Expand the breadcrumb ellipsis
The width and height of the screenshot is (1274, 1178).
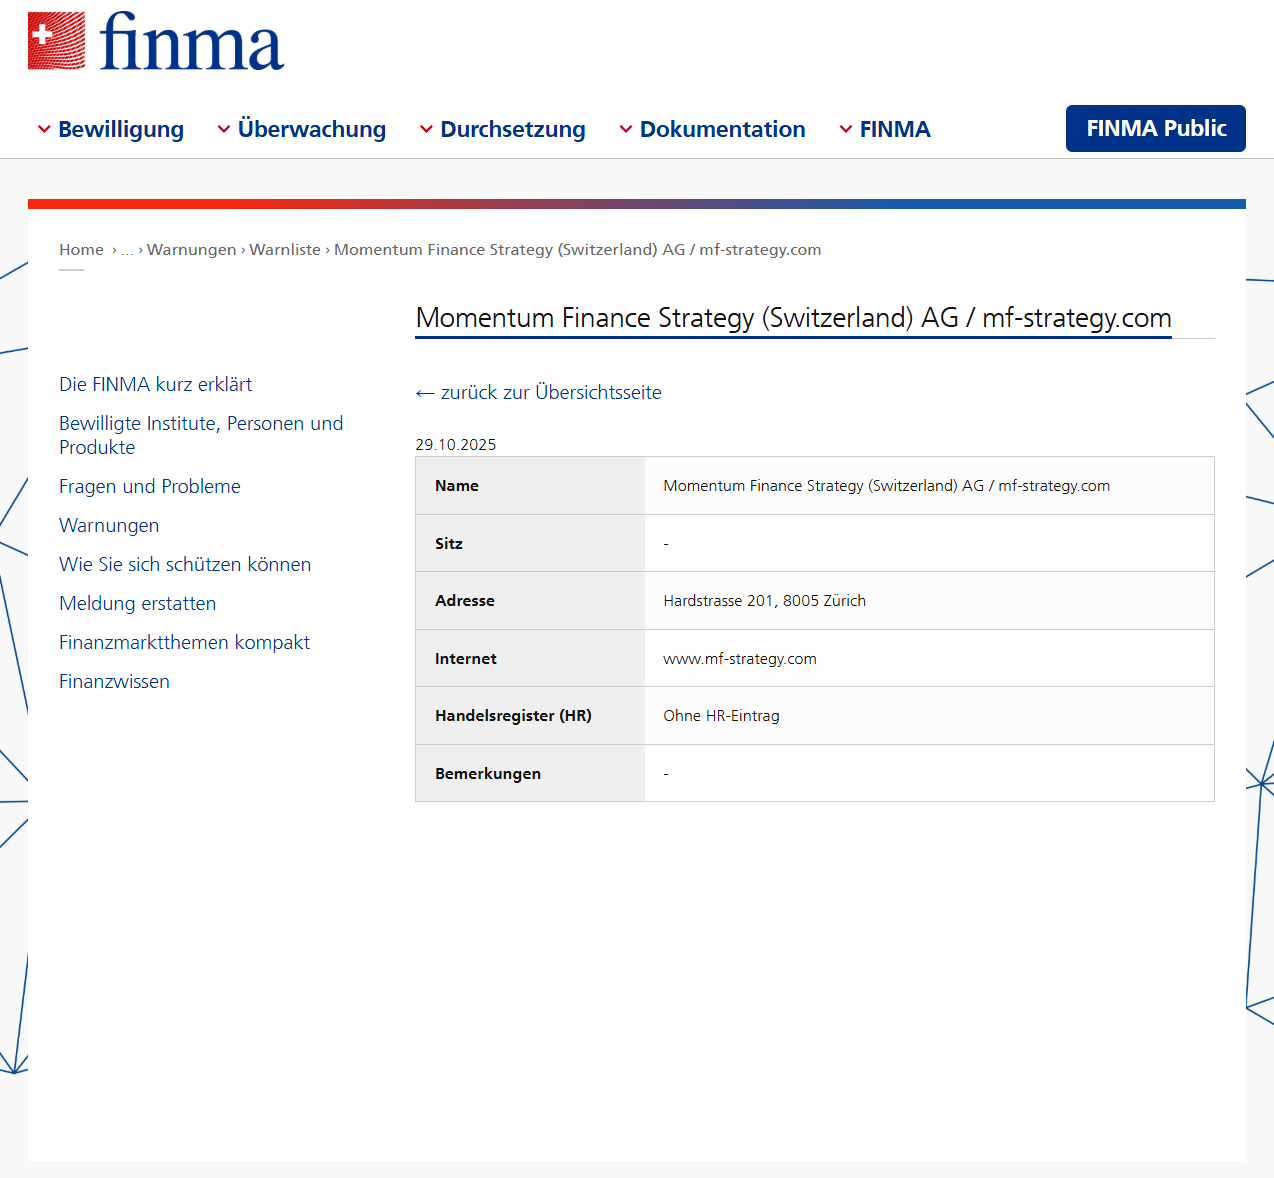click(127, 250)
